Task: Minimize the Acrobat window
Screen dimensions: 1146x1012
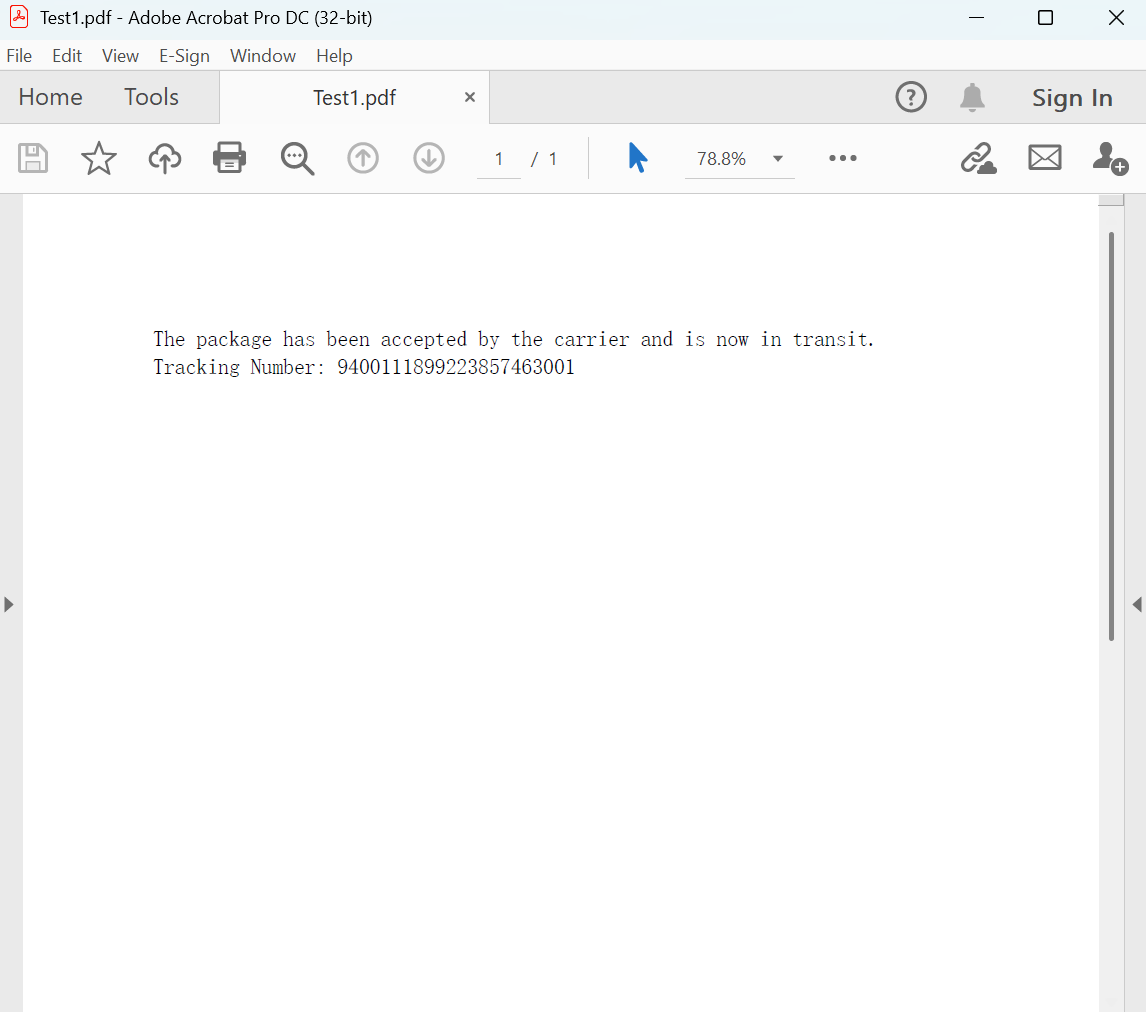Action: [x=976, y=18]
